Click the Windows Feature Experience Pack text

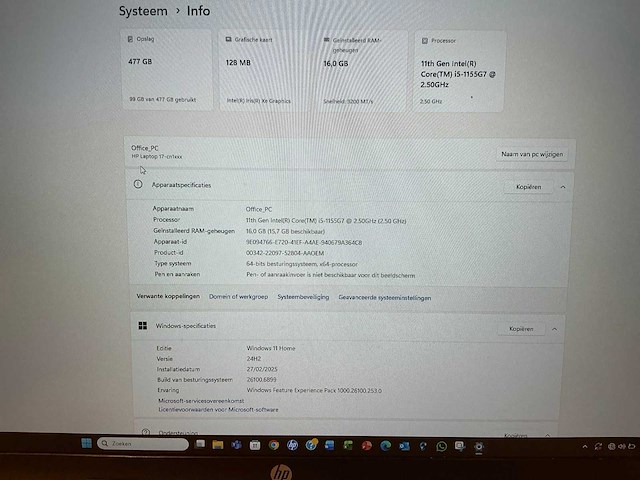pyautogui.click(x=314, y=391)
